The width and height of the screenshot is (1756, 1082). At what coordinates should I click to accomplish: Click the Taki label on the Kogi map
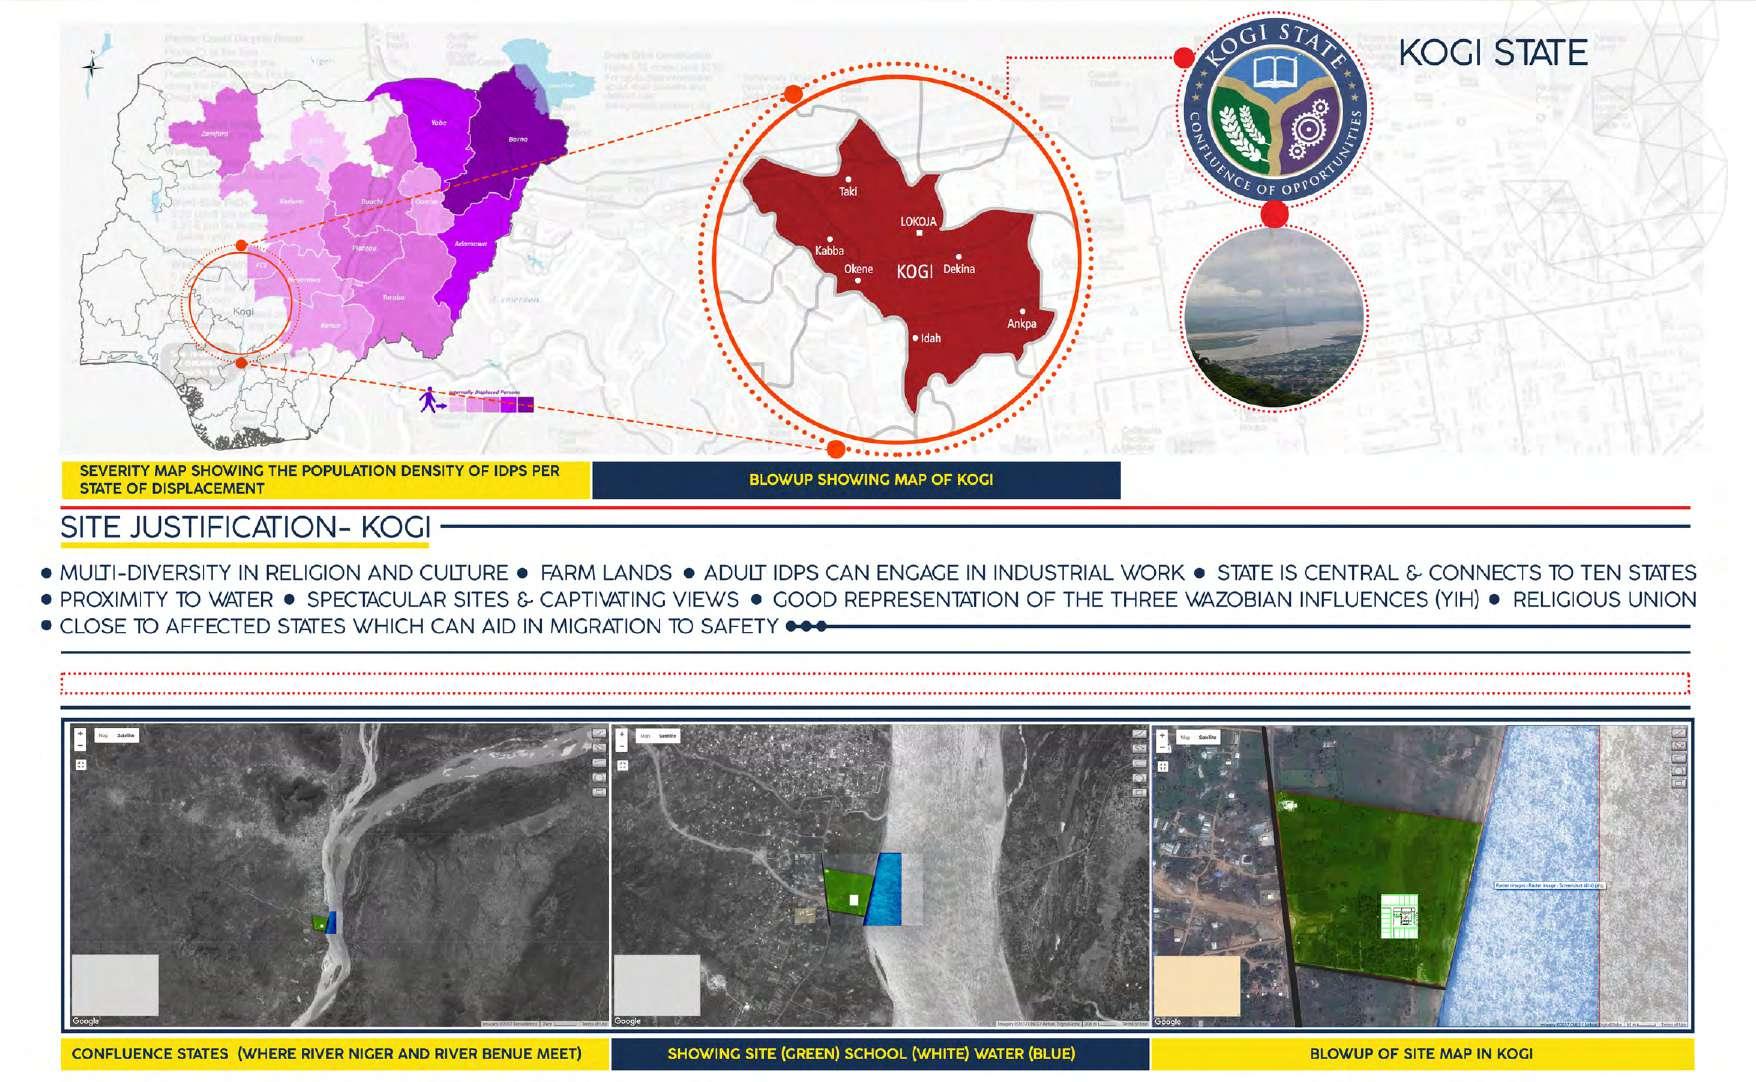pos(848,191)
